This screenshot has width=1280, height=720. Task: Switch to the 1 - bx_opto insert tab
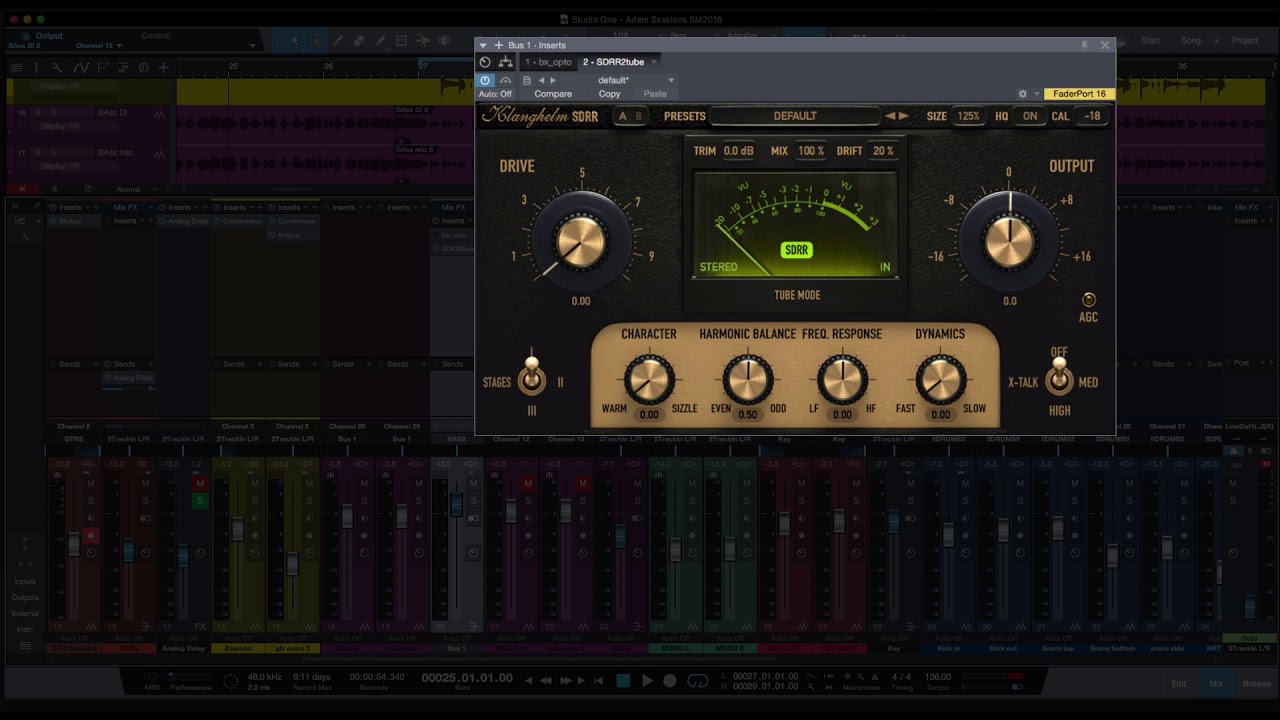pos(548,62)
